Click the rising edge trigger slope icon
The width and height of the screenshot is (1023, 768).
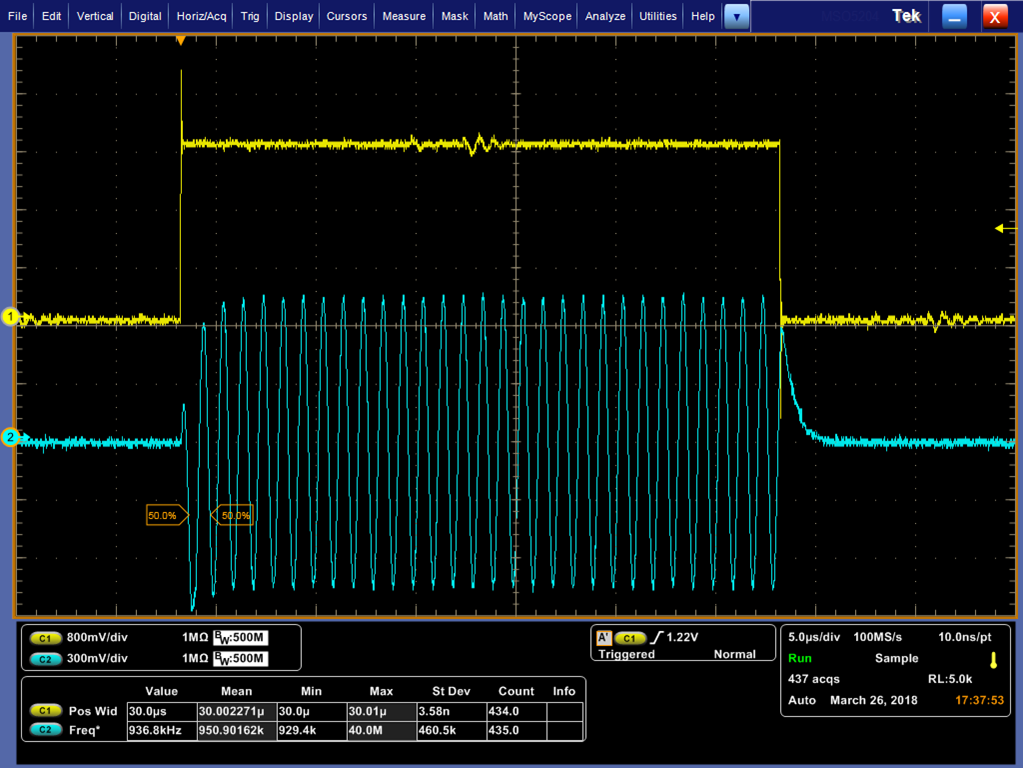657,637
